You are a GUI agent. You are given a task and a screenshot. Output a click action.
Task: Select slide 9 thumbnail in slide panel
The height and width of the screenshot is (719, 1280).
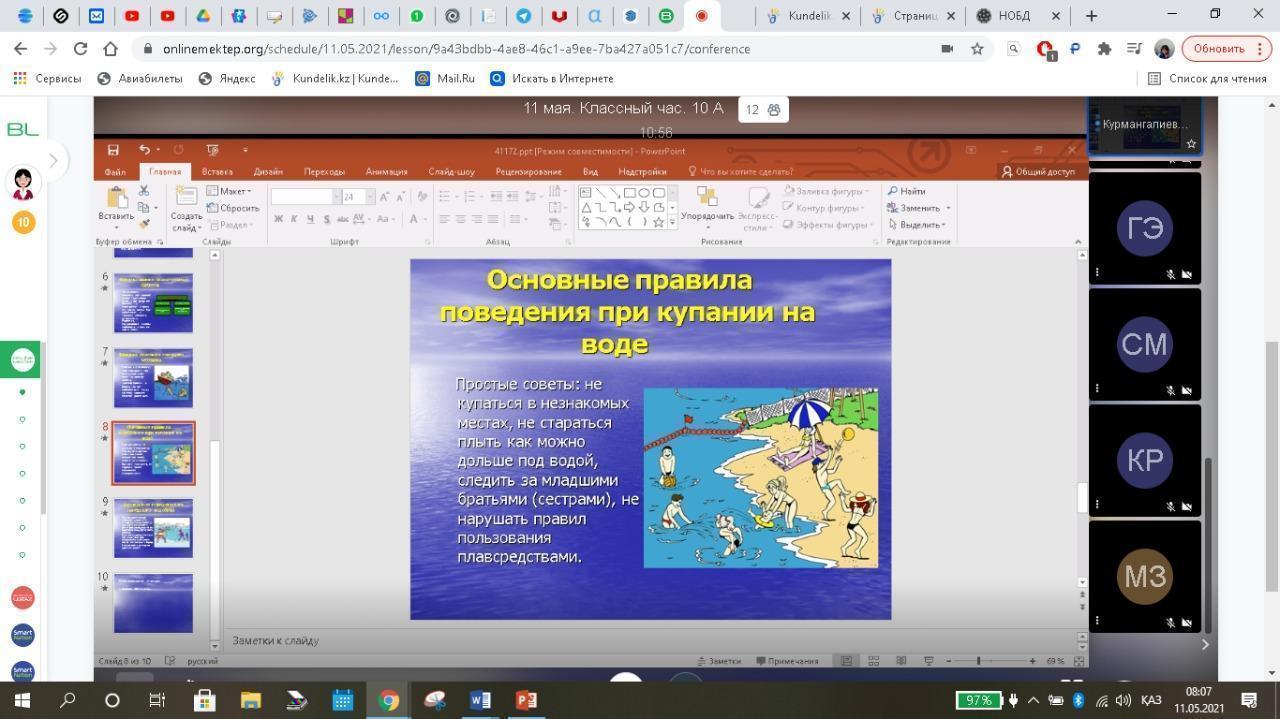click(153, 527)
